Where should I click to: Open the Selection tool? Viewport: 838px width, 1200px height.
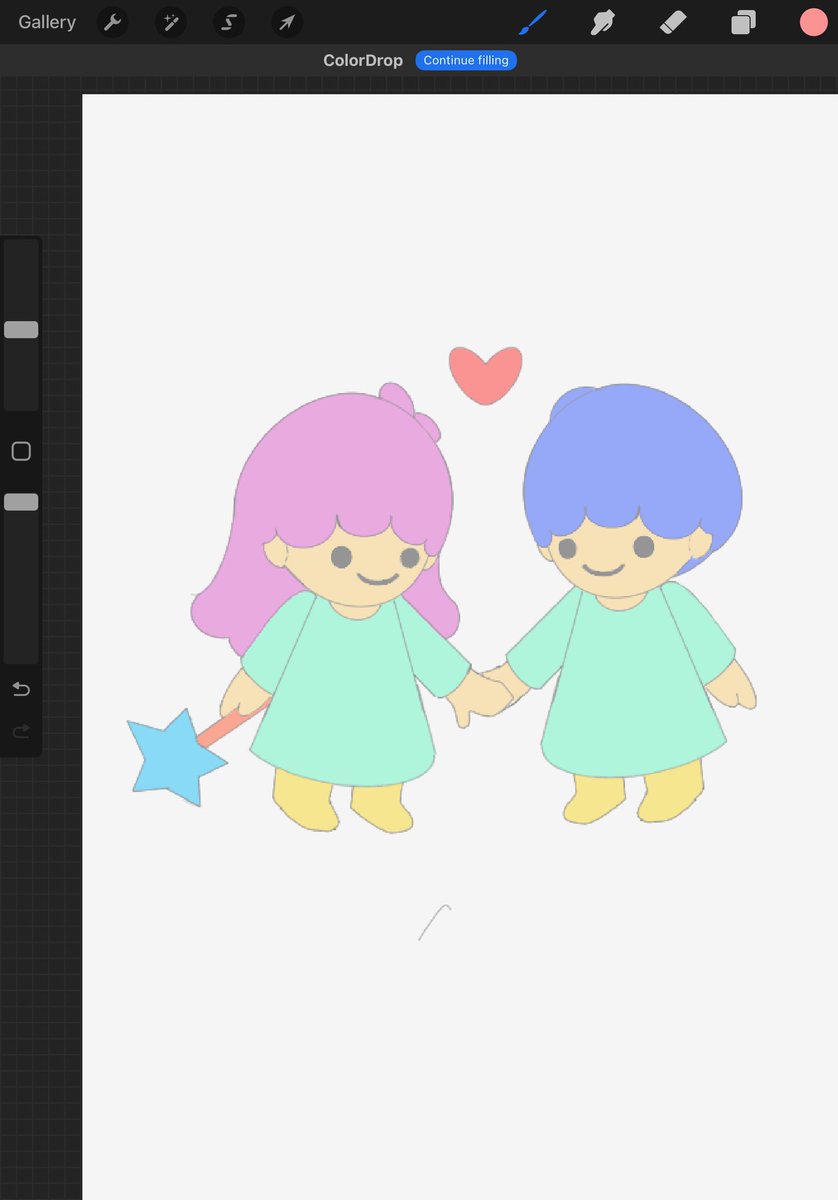[229, 22]
